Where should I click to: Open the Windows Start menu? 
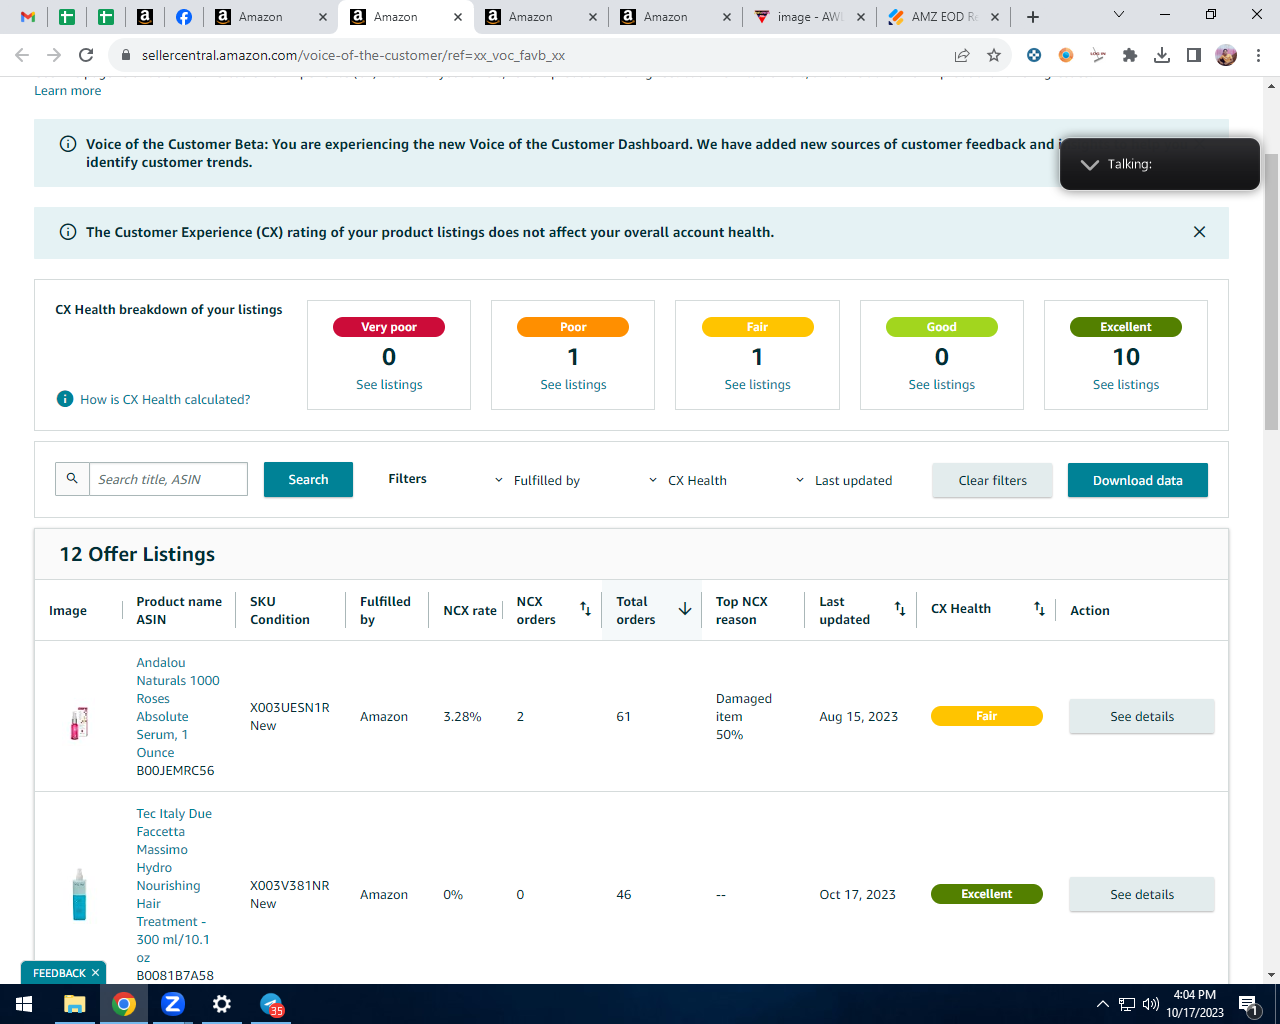(x=24, y=1004)
